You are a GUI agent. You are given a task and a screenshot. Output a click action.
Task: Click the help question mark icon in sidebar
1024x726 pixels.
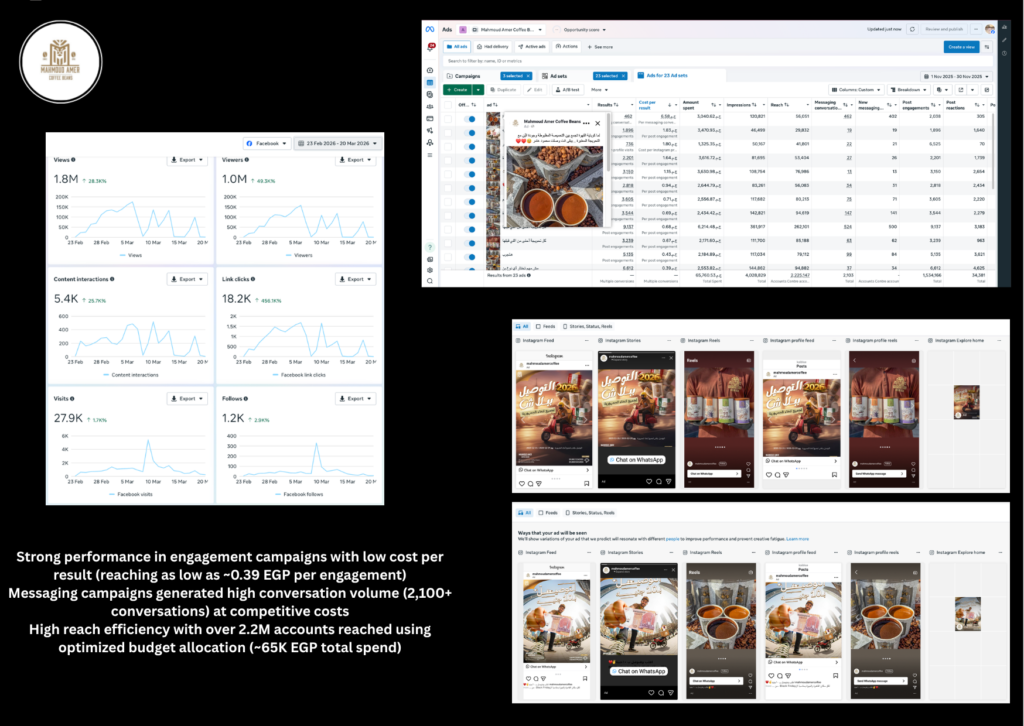(x=430, y=246)
